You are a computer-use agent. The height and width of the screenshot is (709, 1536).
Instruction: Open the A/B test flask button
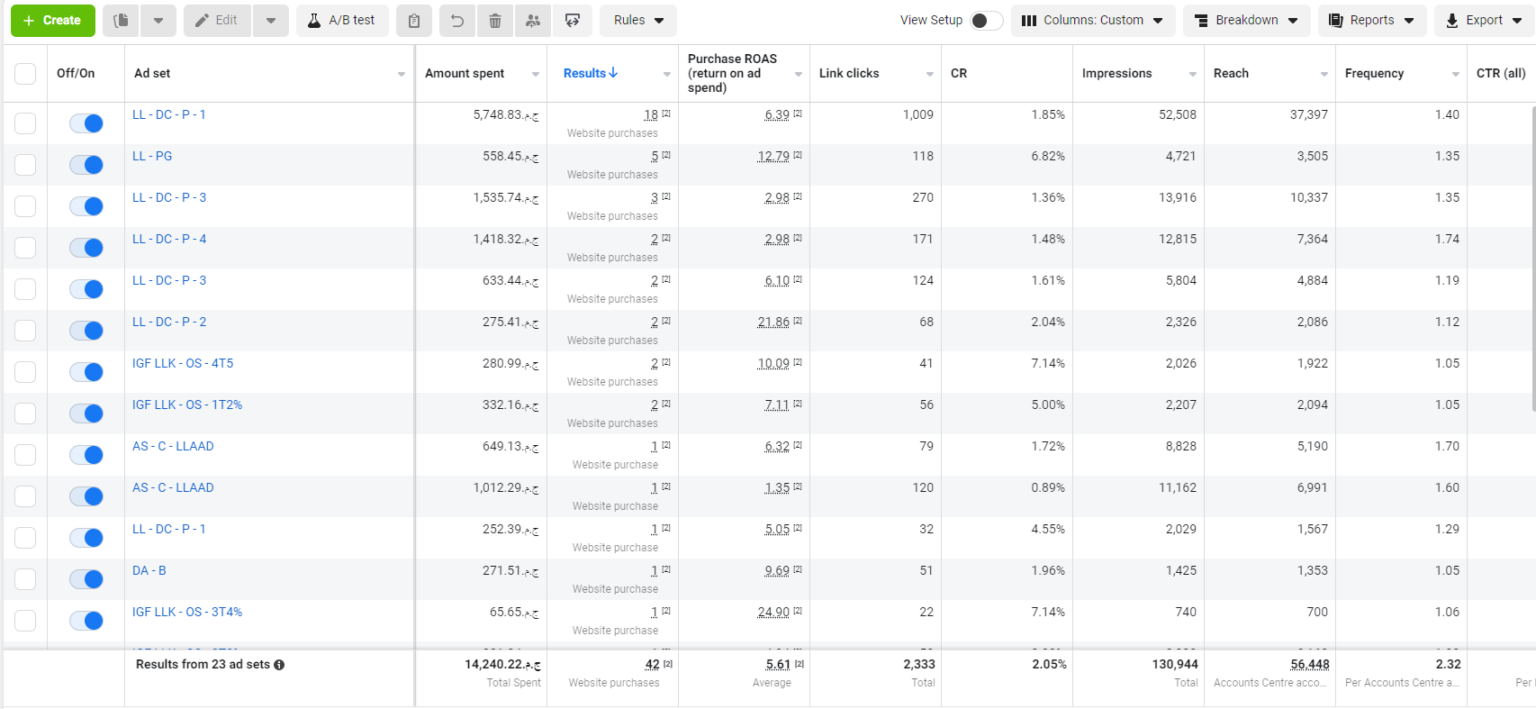tap(342, 21)
